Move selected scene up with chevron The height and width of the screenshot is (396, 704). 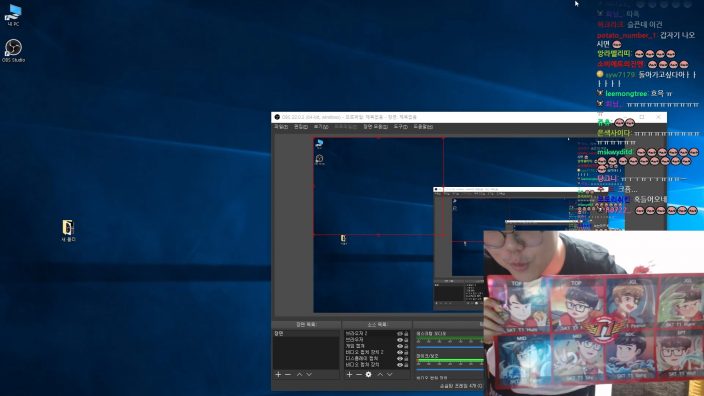click(299, 374)
